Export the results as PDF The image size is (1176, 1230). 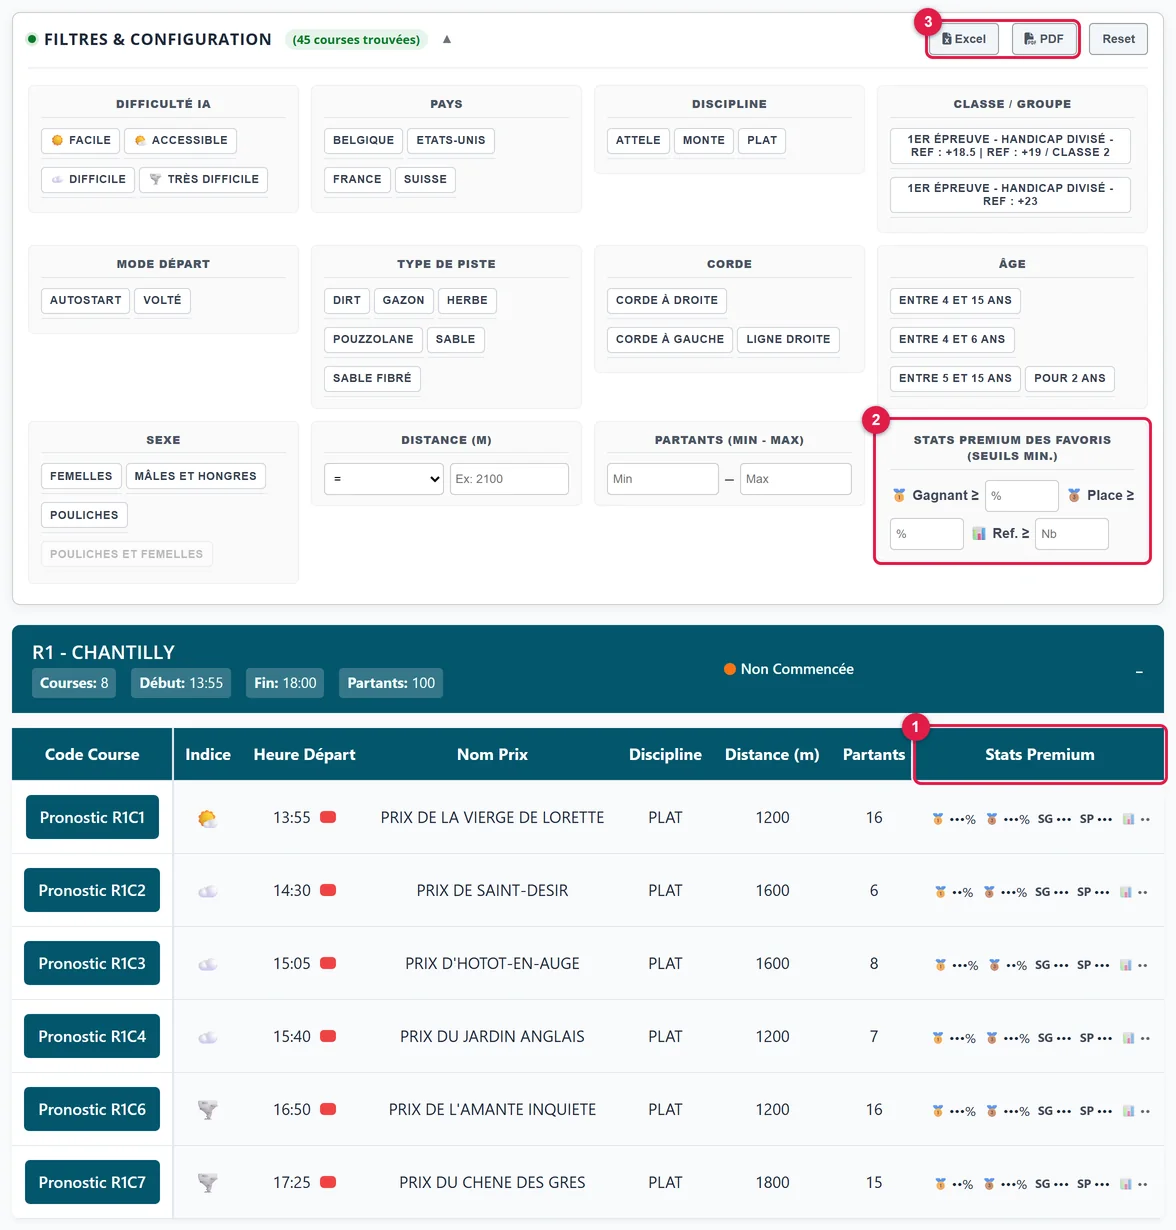[x=1044, y=40]
